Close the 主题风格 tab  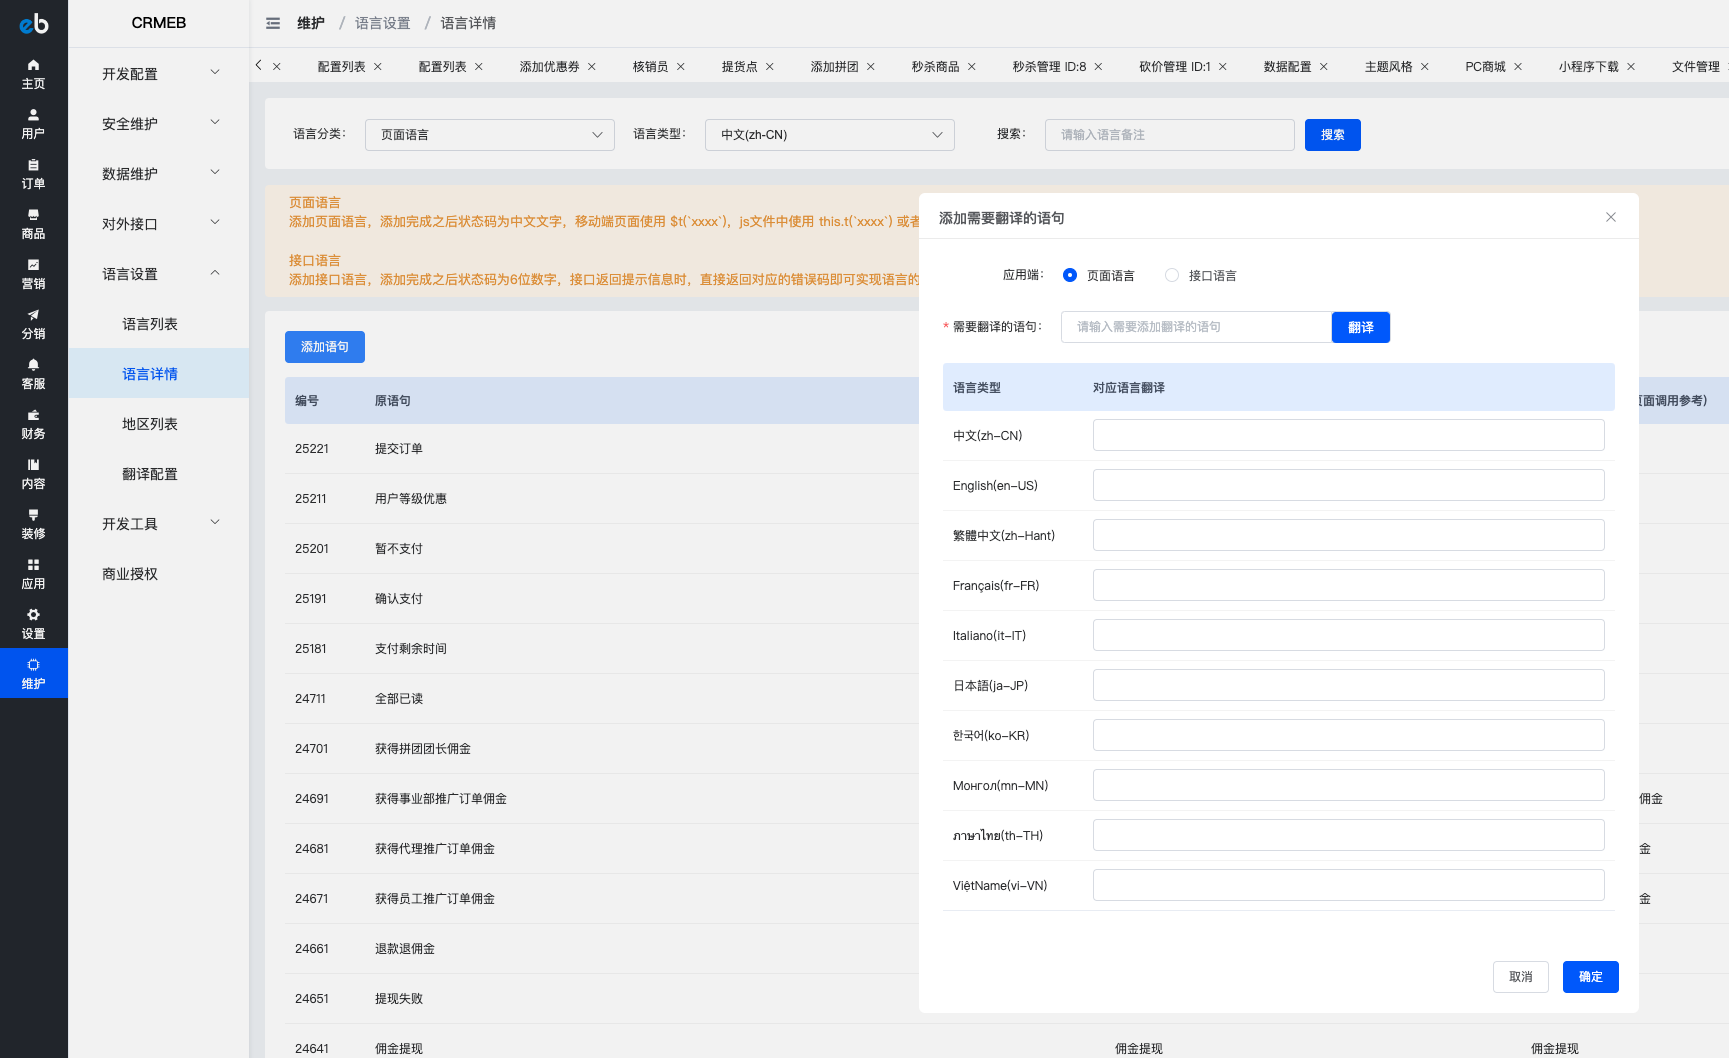[x=1425, y=67]
